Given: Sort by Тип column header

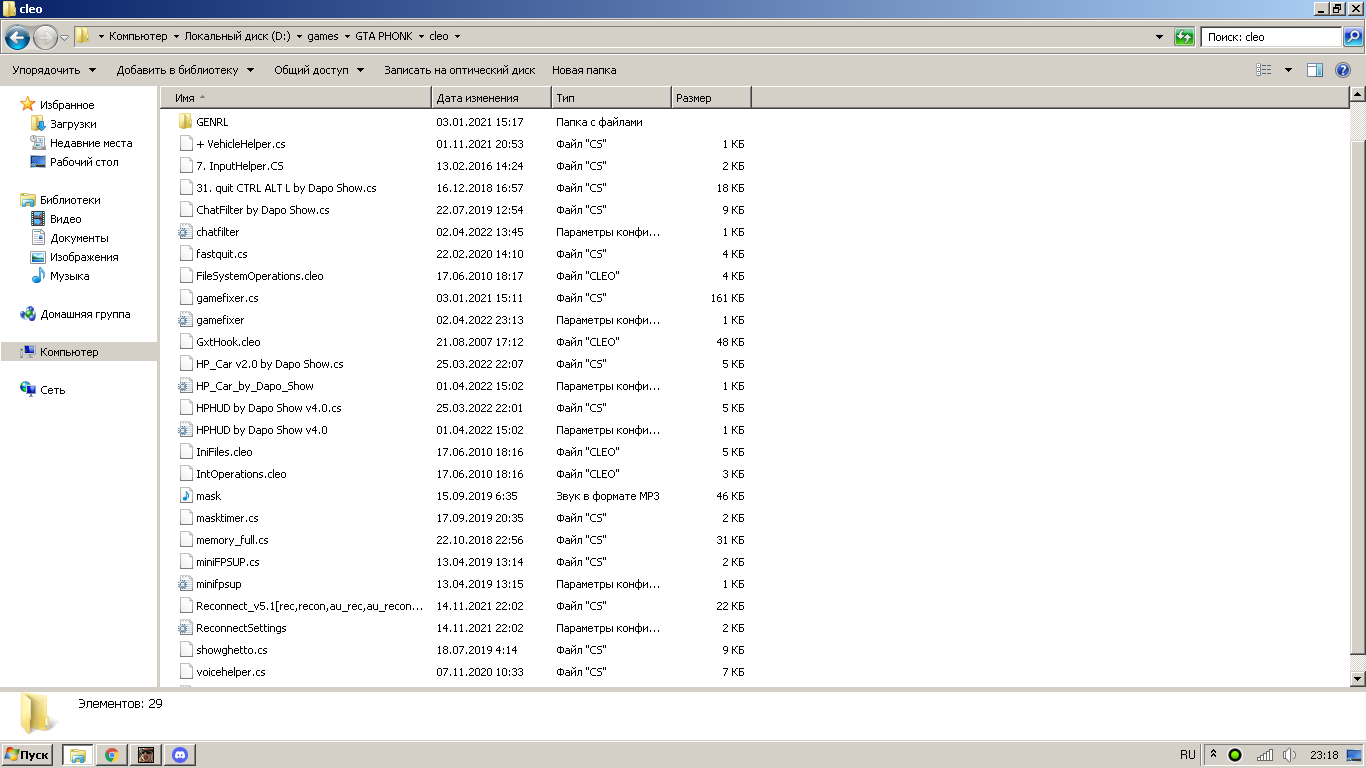Looking at the screenshot, I should [x=611, y=98].
